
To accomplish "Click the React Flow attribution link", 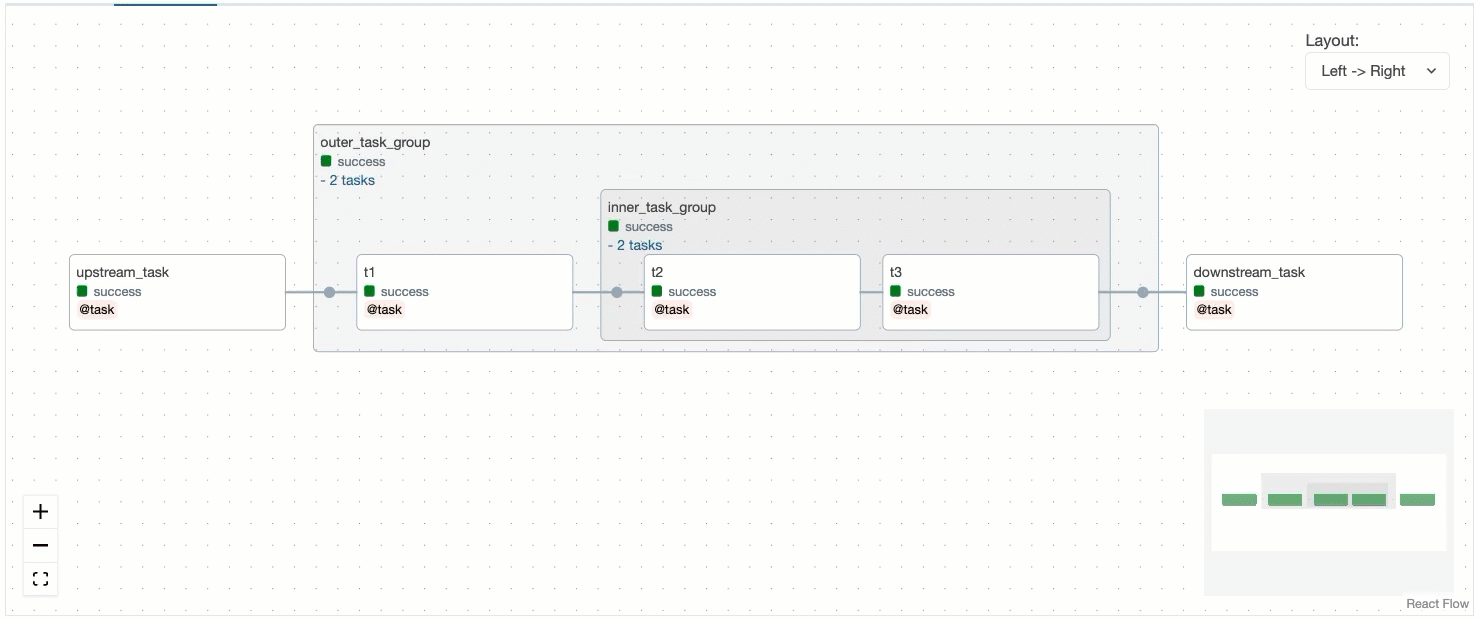I will [1437, 604].
